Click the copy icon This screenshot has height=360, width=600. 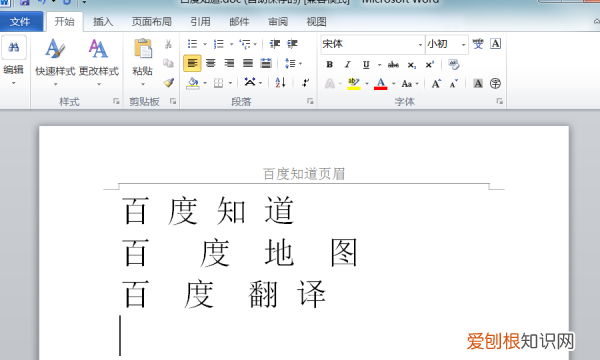[168, 63]
